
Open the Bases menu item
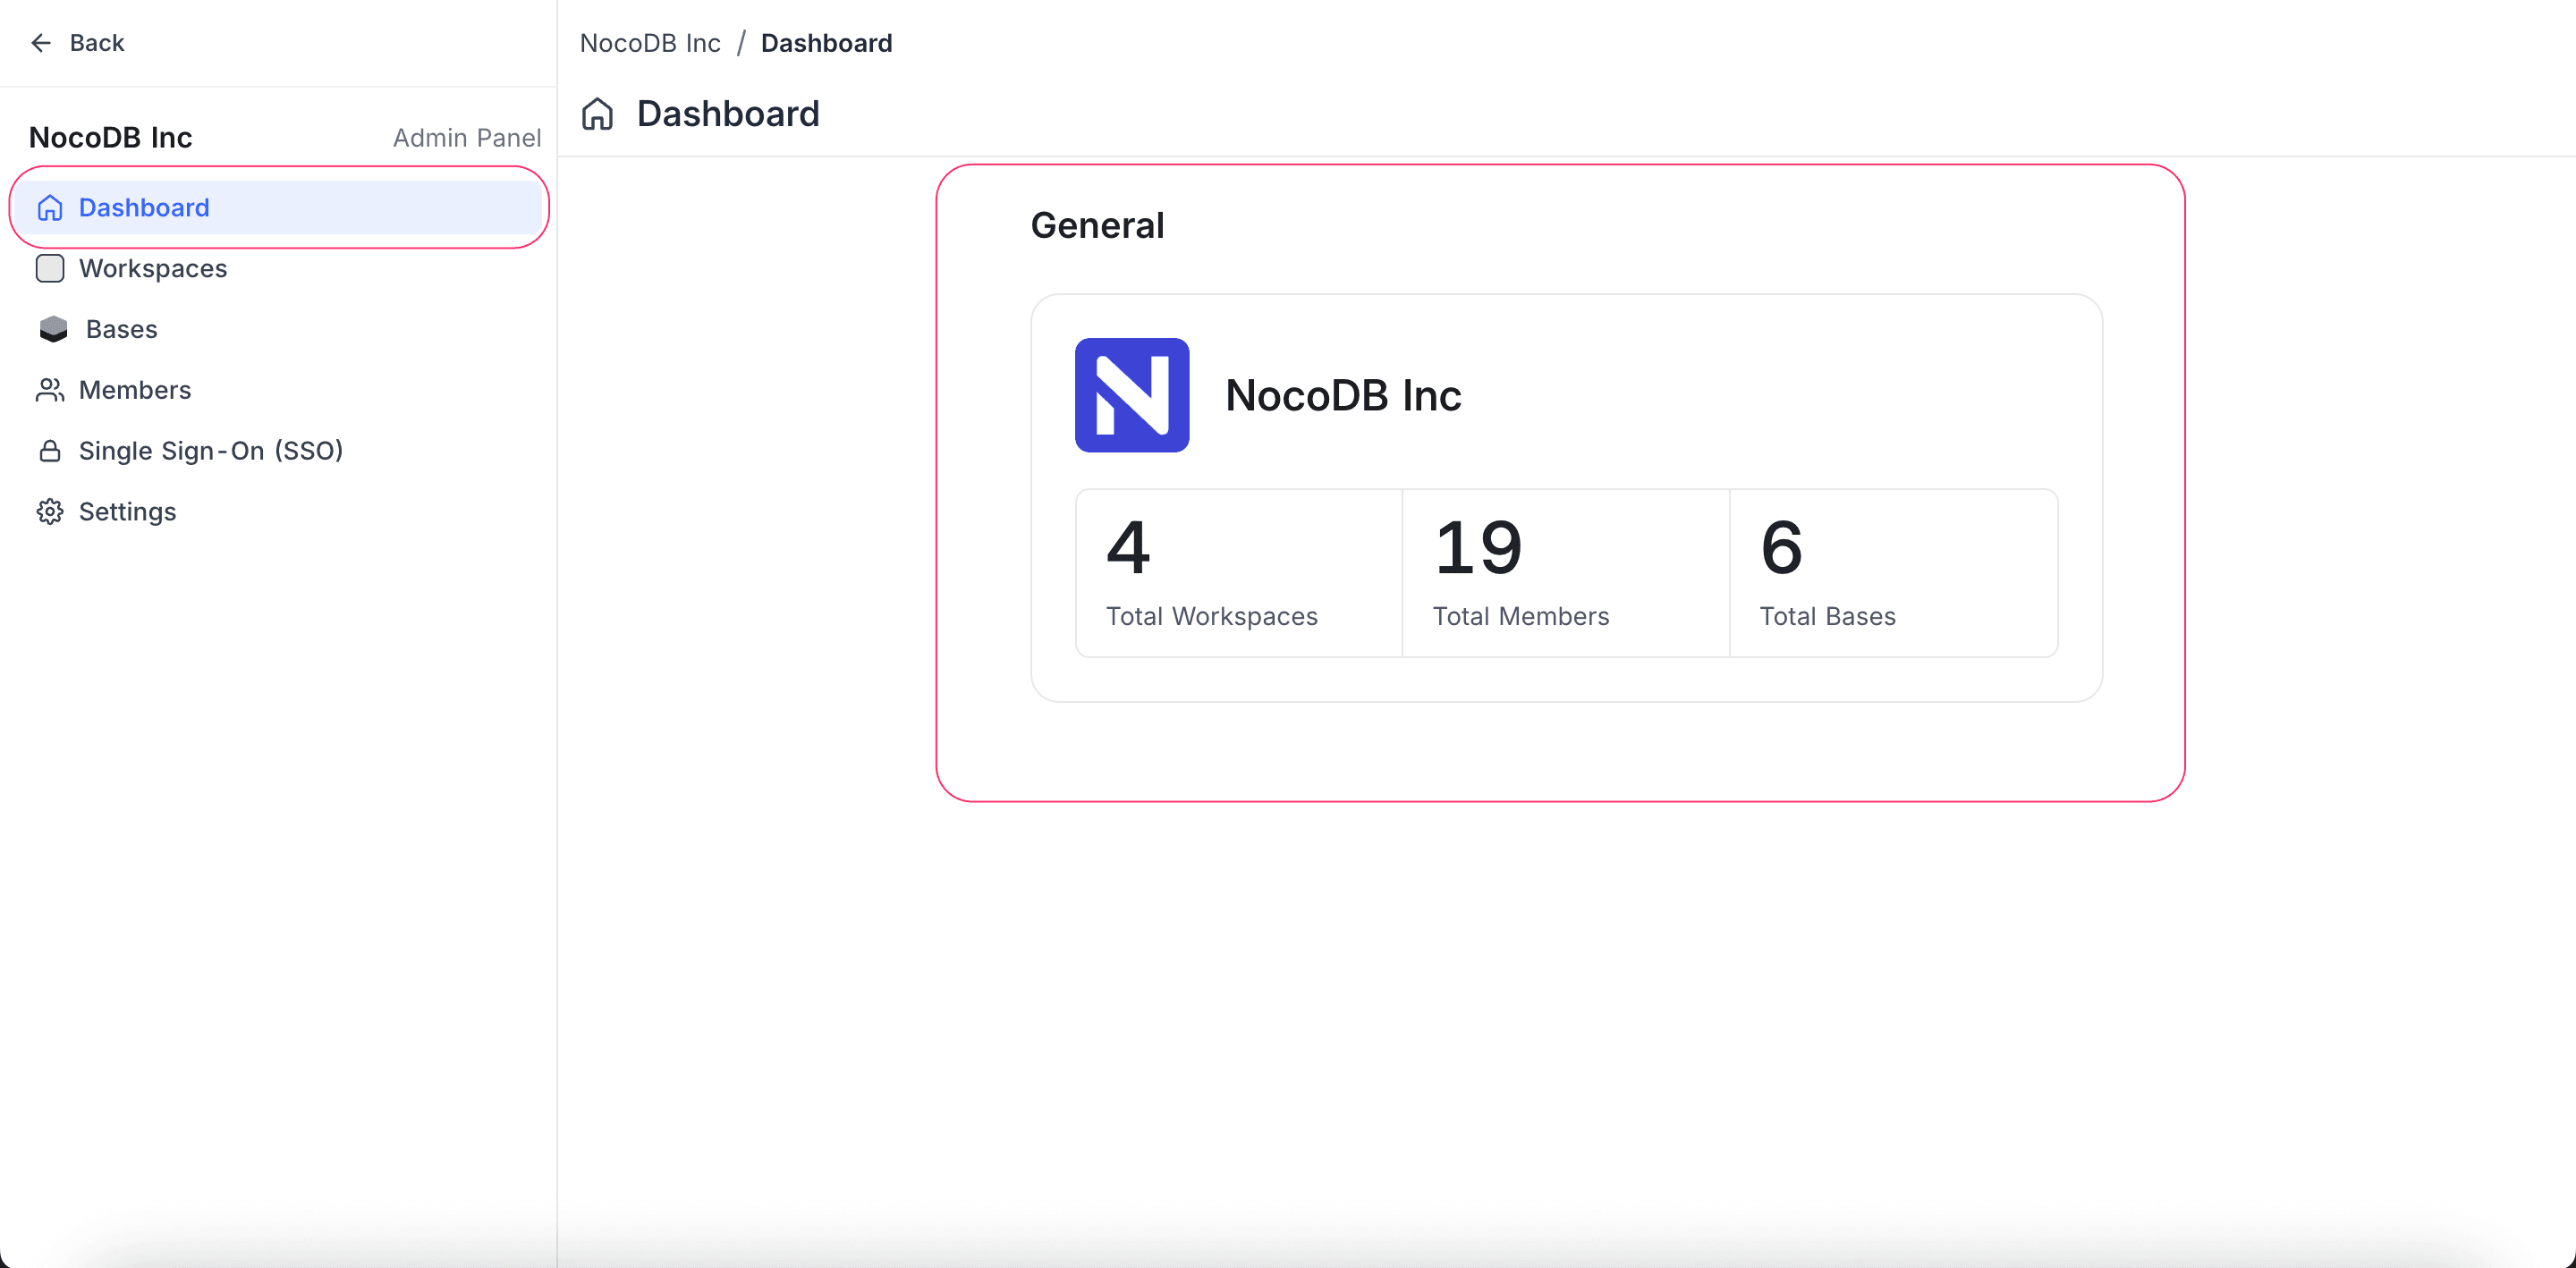click(x=121, y=329)
